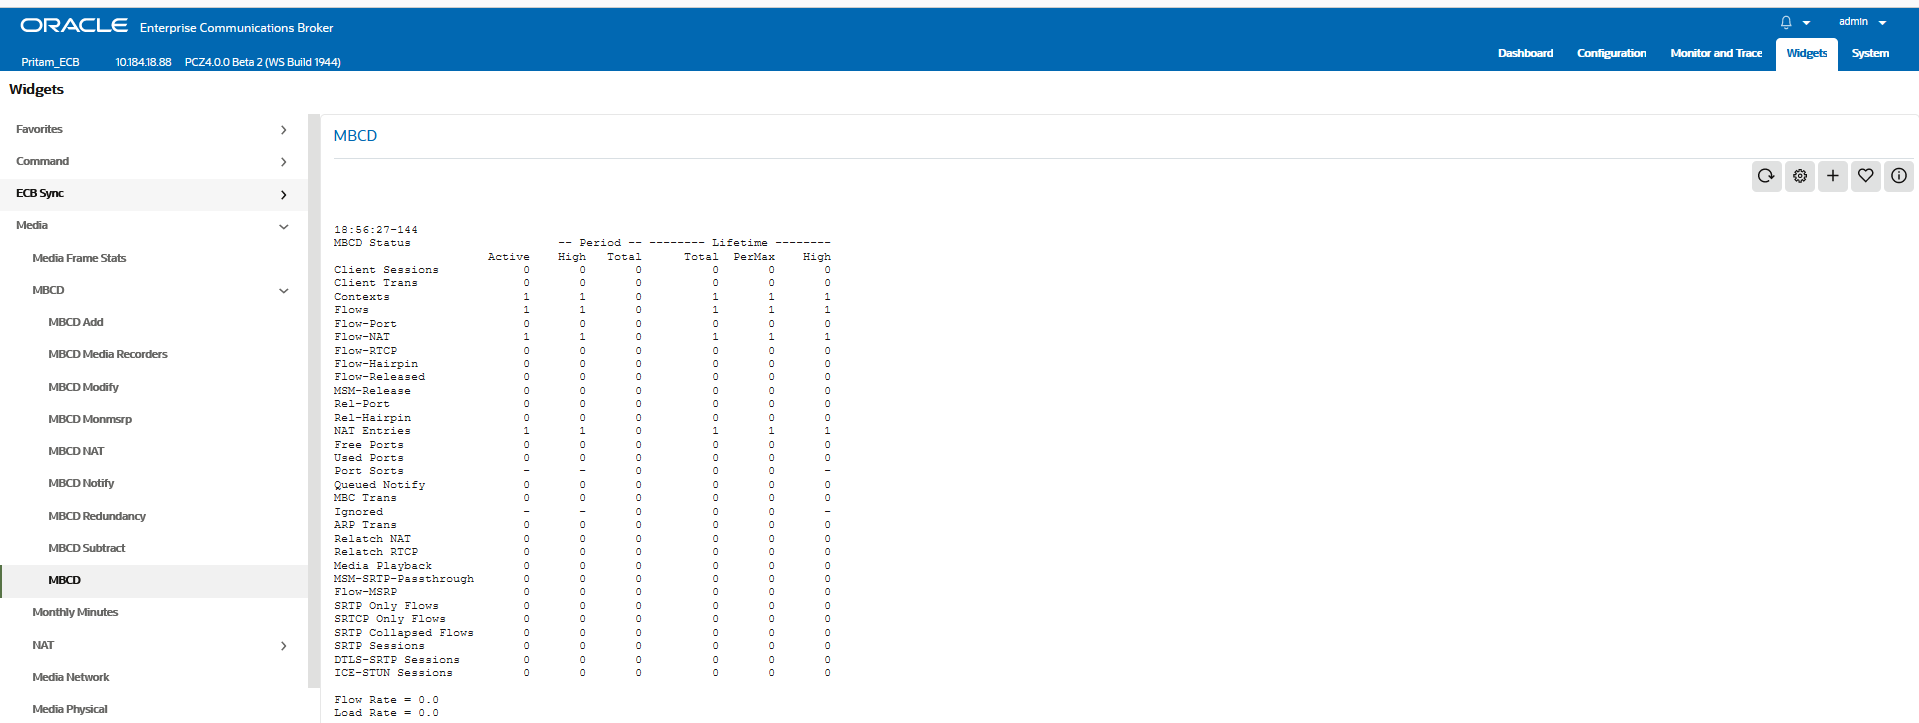The height and width of the screenshot is (723, 1919).
Task: Collapse the Media section chevron
Action: tap(284, 227)
